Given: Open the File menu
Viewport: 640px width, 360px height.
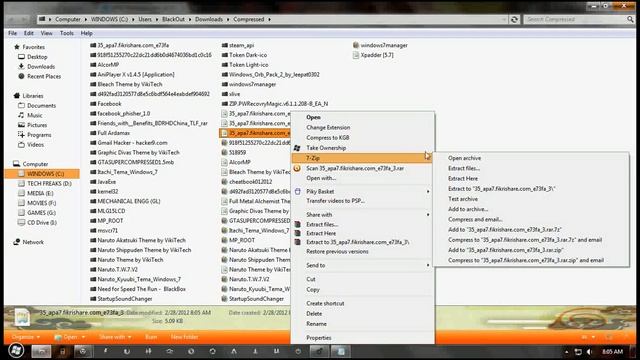Looking at the screenshot, I should point(13,33).
